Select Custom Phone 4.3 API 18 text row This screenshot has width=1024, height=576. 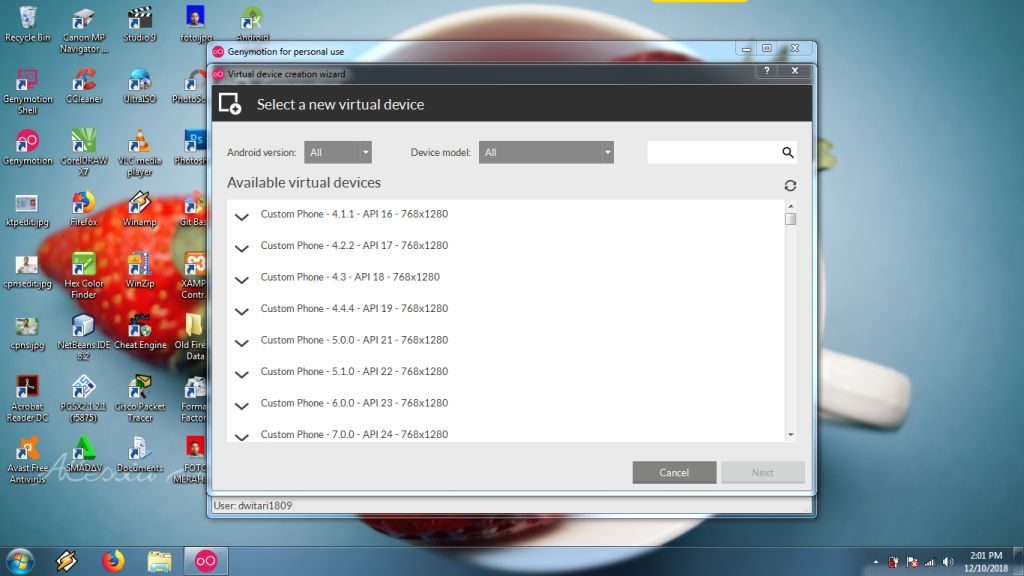tap(350, 277)
